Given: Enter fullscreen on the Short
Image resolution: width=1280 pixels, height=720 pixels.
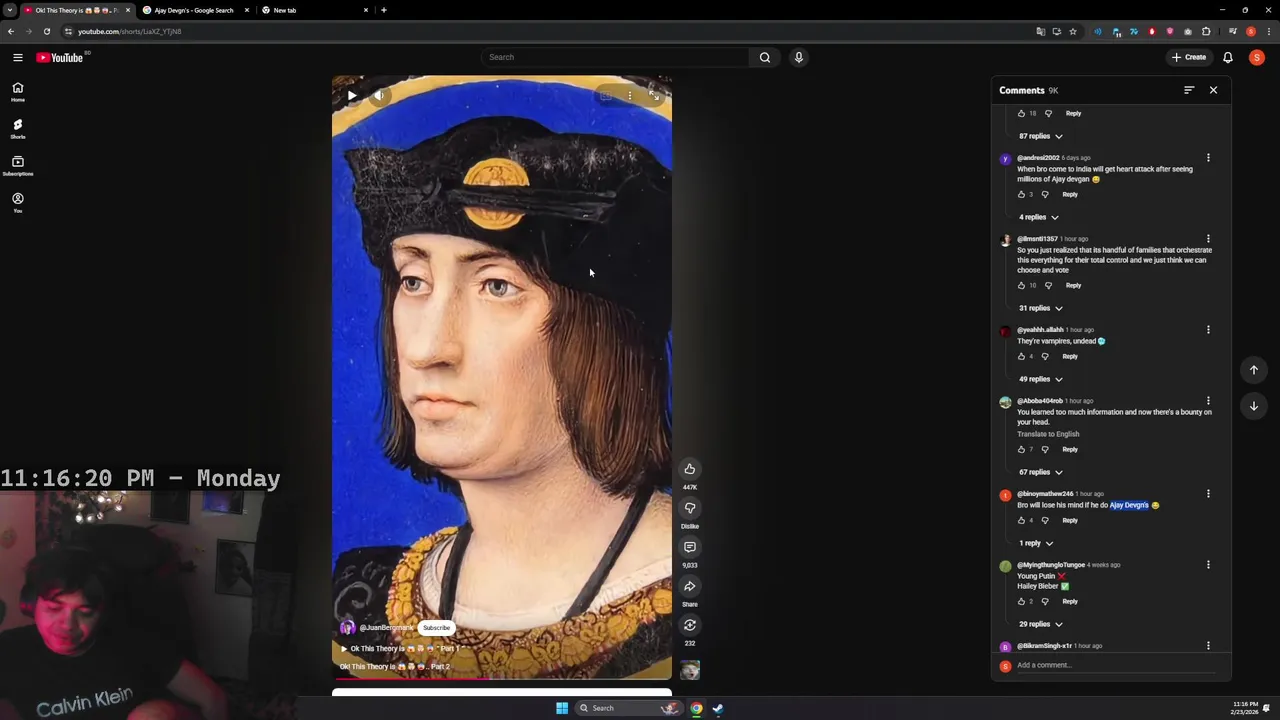Looking at the screenshot, I should coord(653,96).
